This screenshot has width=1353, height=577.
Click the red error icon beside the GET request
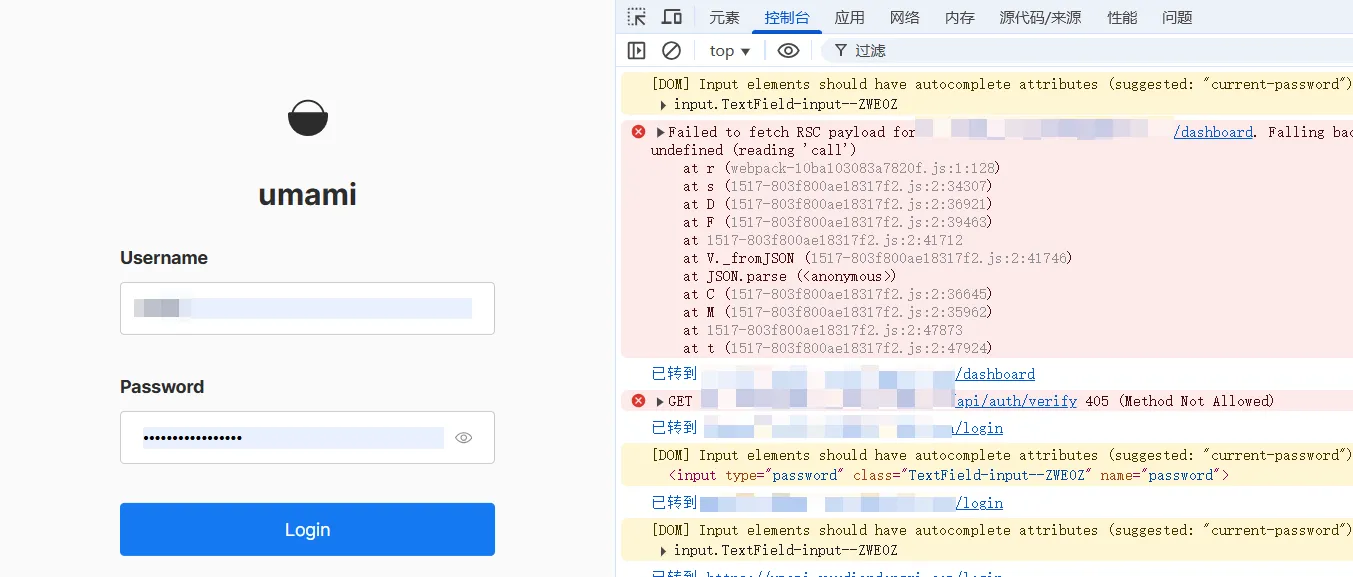coord(637,400)
